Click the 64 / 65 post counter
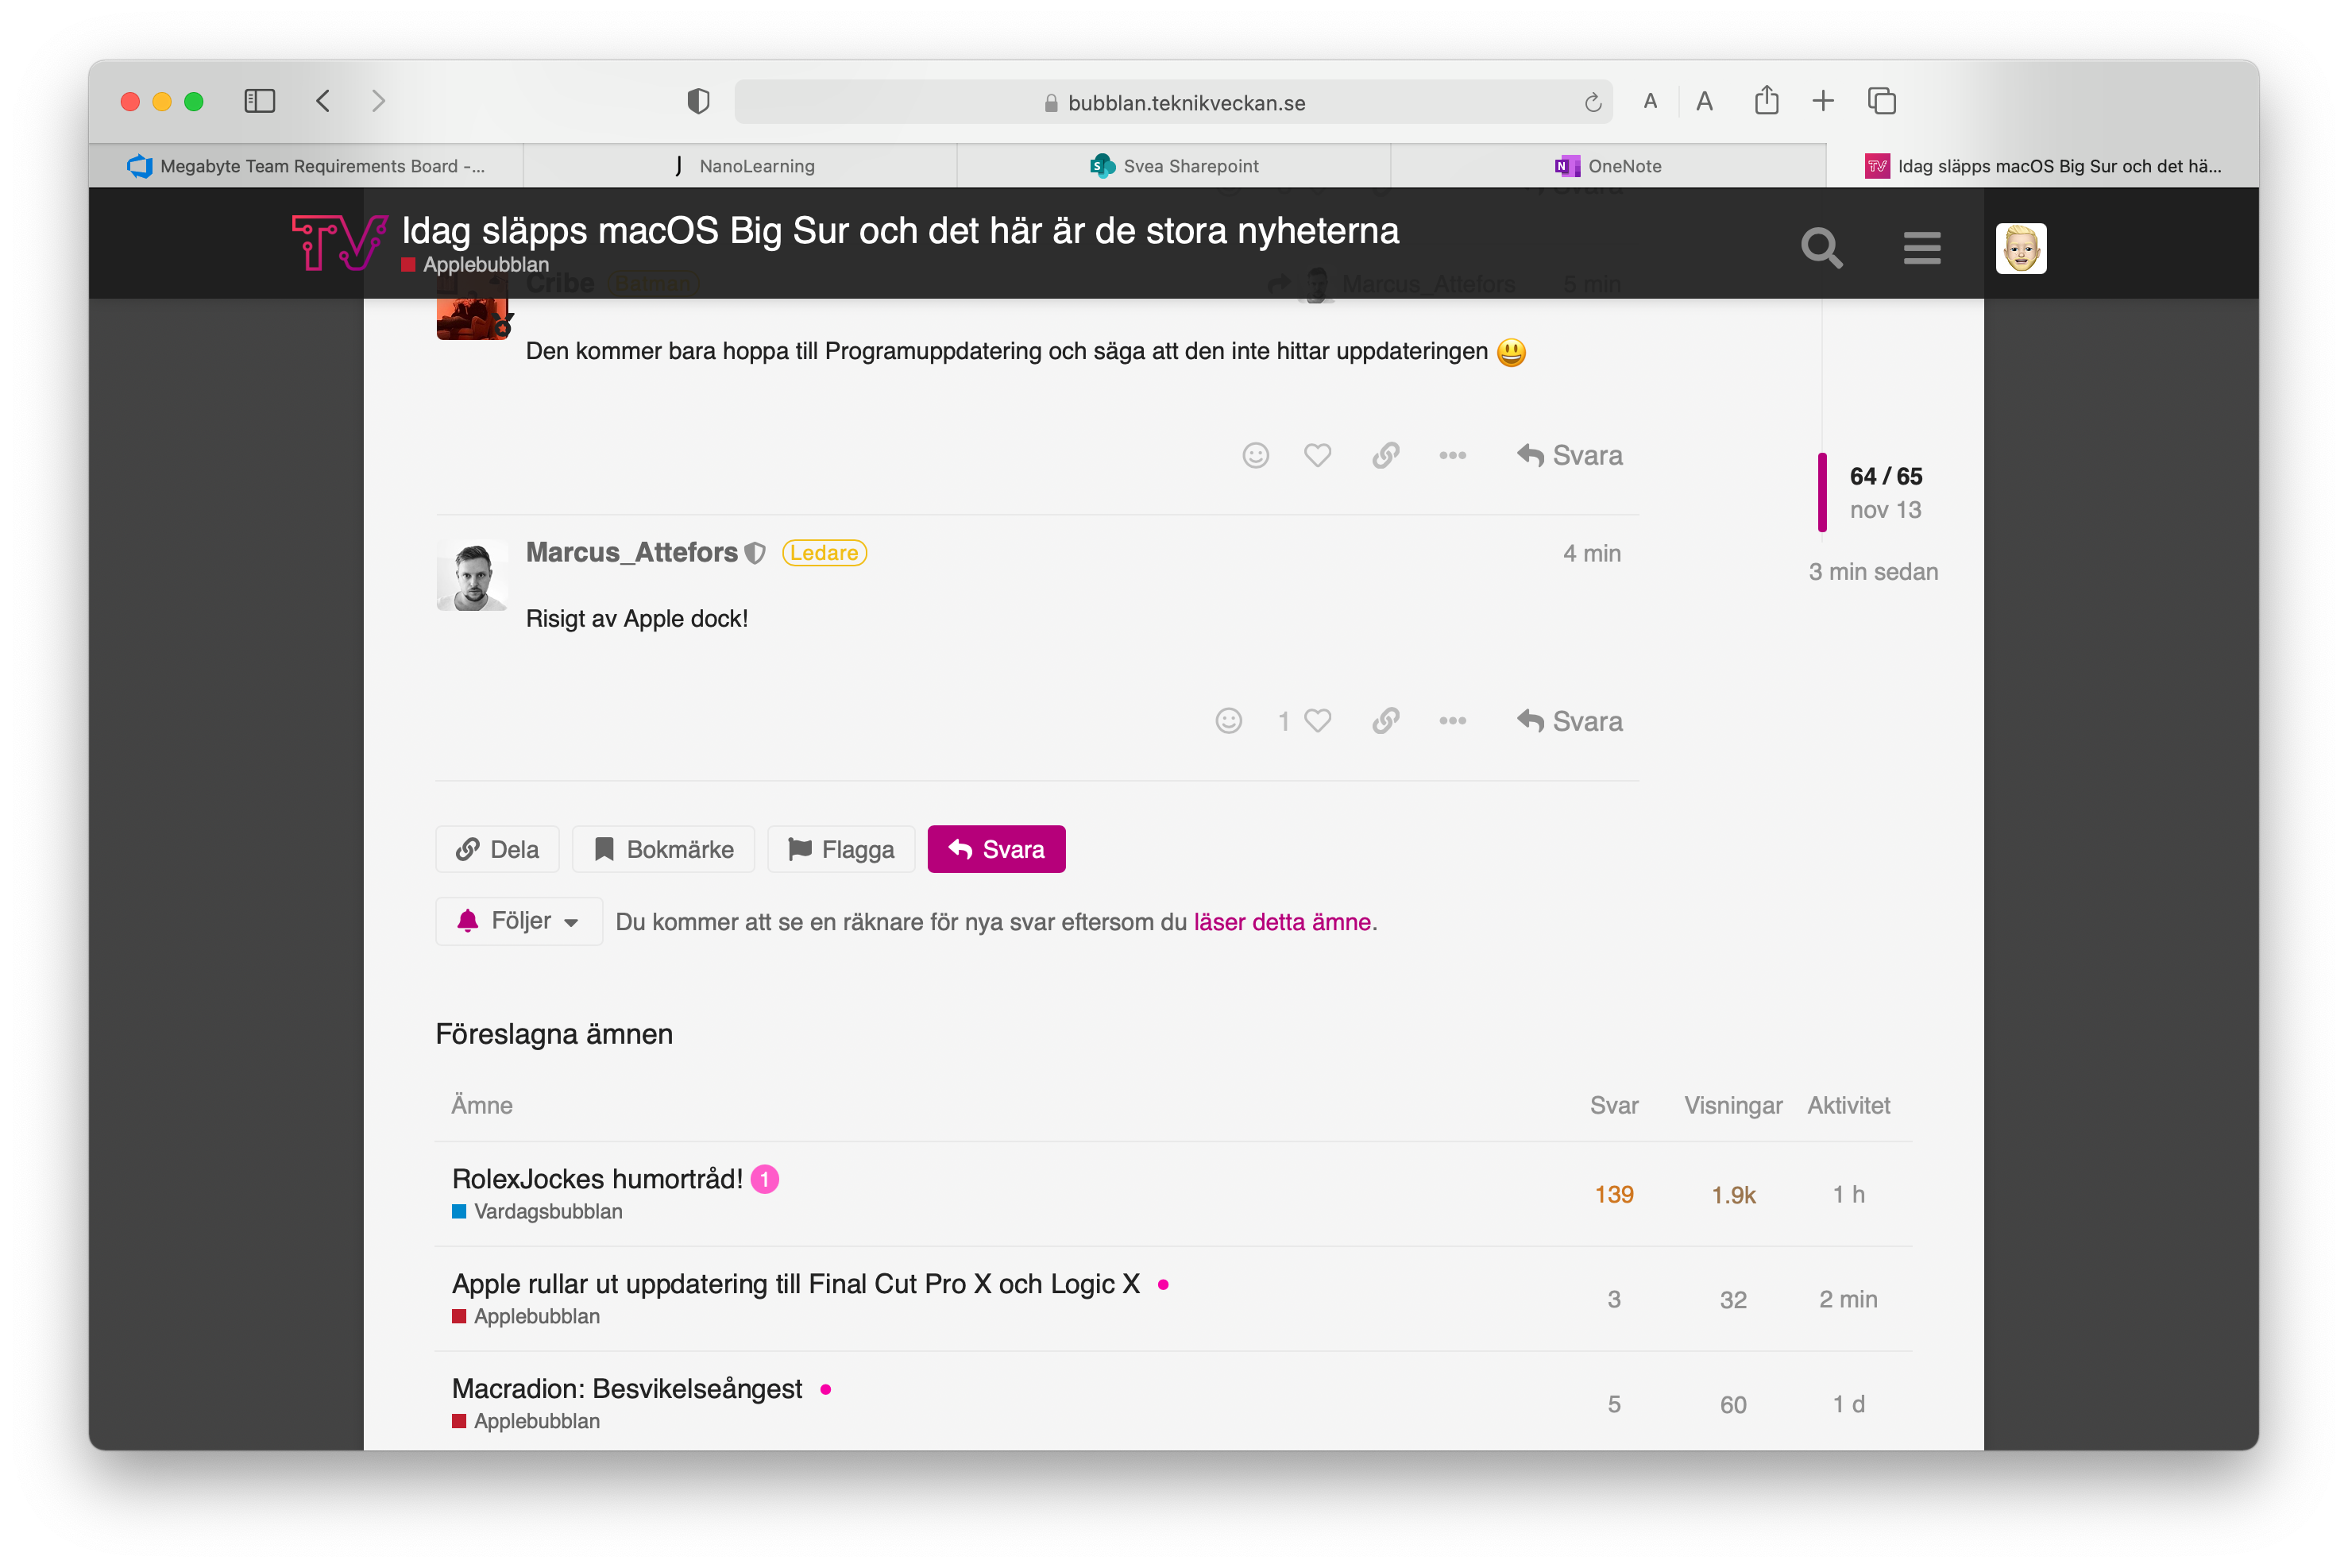 (1886, 477)
